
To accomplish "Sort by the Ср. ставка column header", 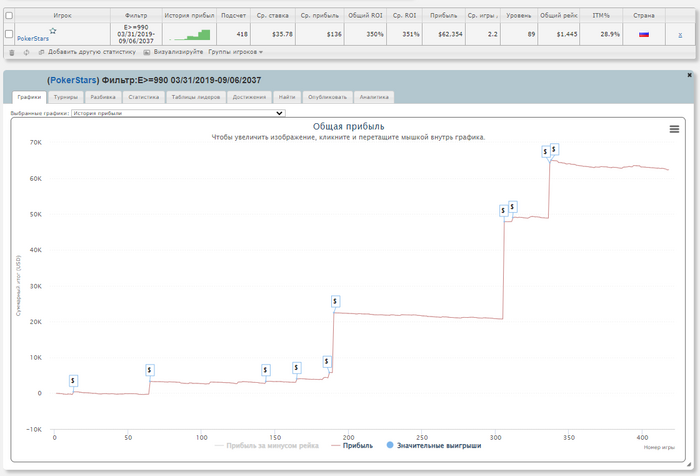I will [x=273, y=16].
